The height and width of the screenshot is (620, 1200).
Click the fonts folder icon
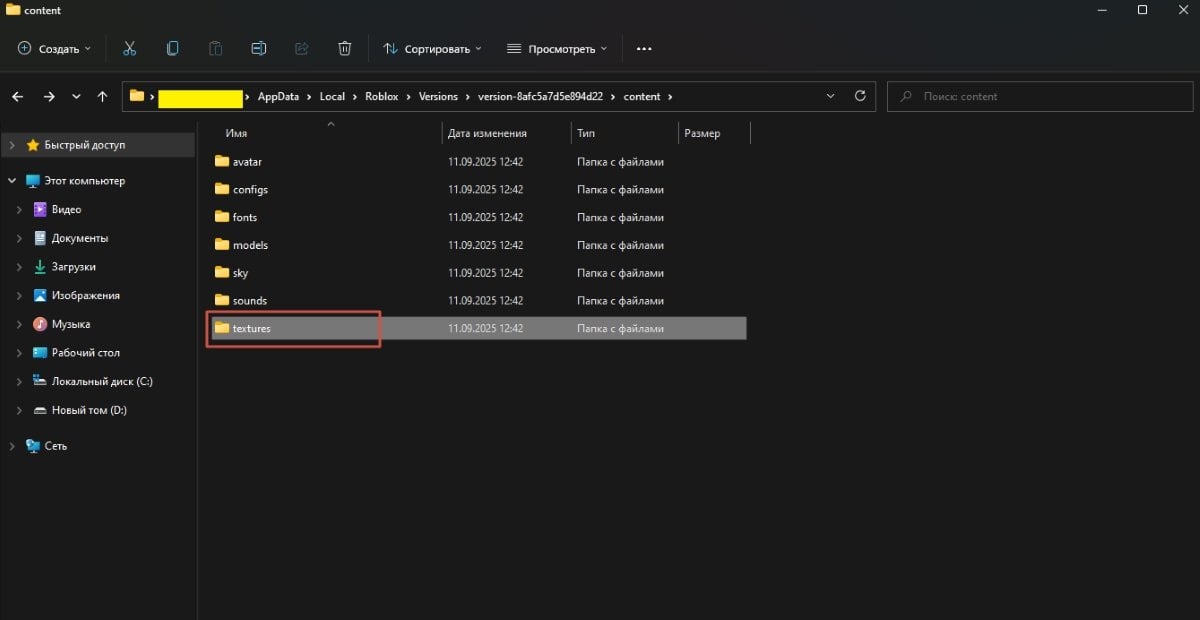pyautogui.click(x=222, y=217)
